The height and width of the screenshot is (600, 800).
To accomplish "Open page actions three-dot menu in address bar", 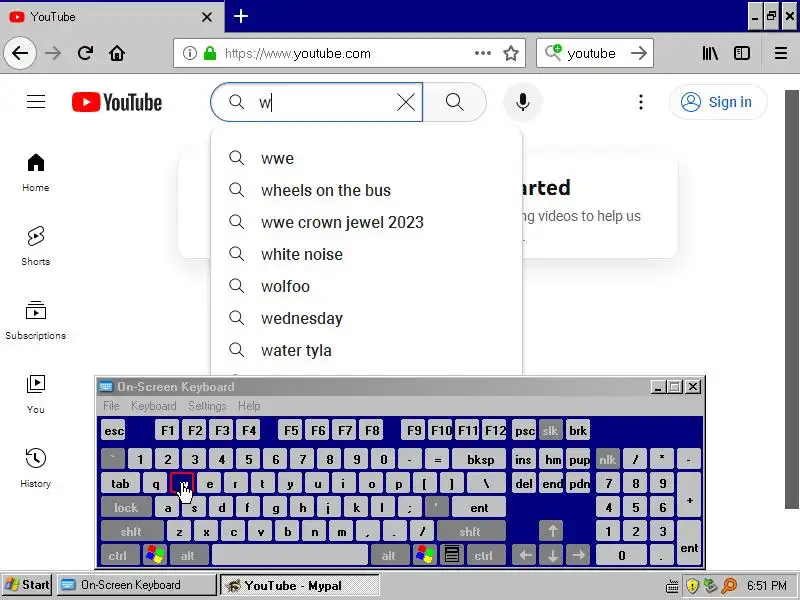I will [482, 53].
